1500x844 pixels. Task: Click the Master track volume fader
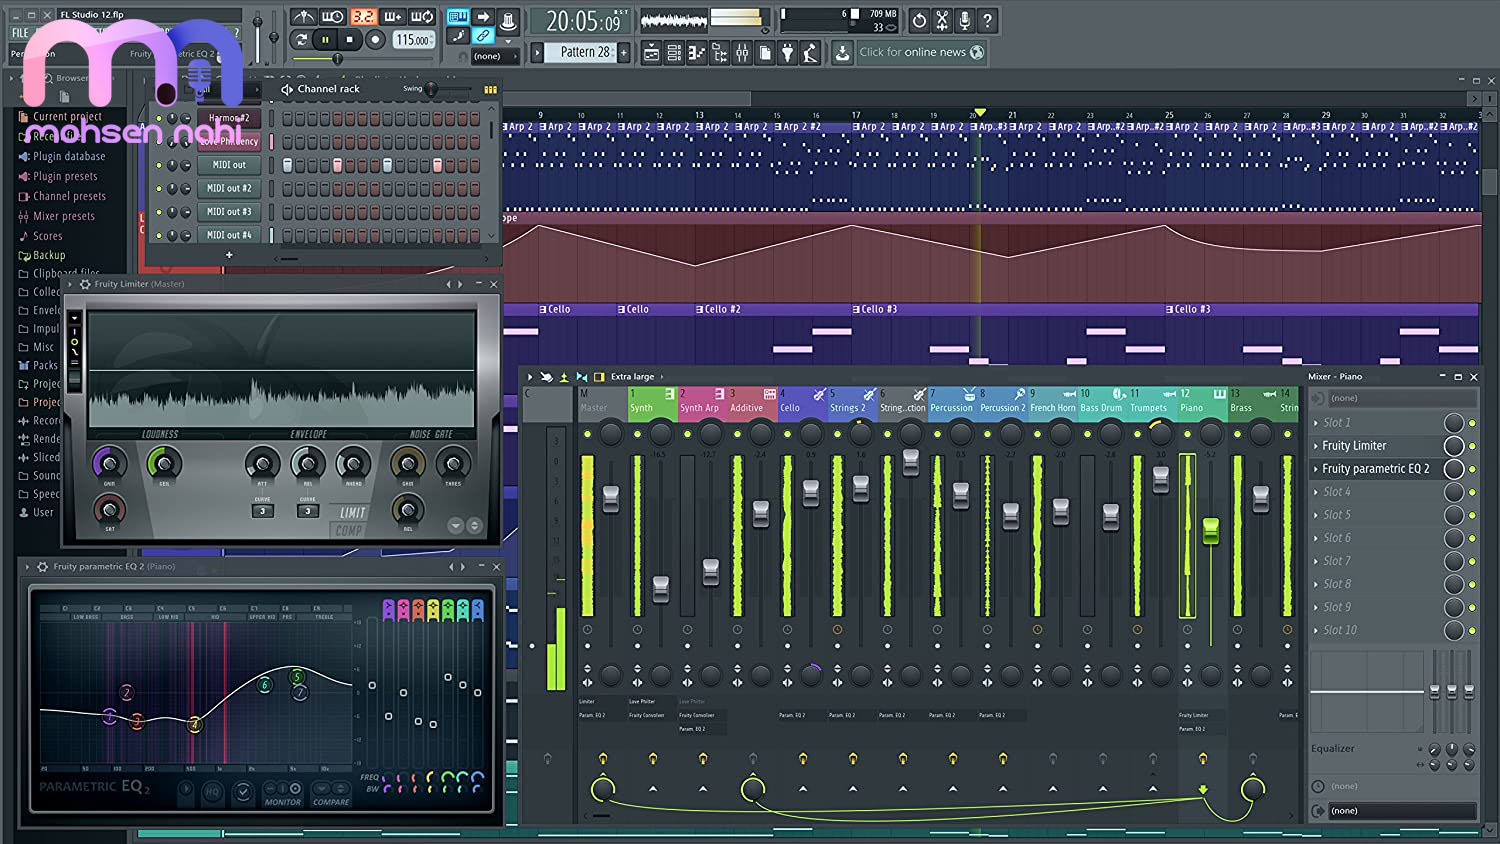(x=611, y=498)
